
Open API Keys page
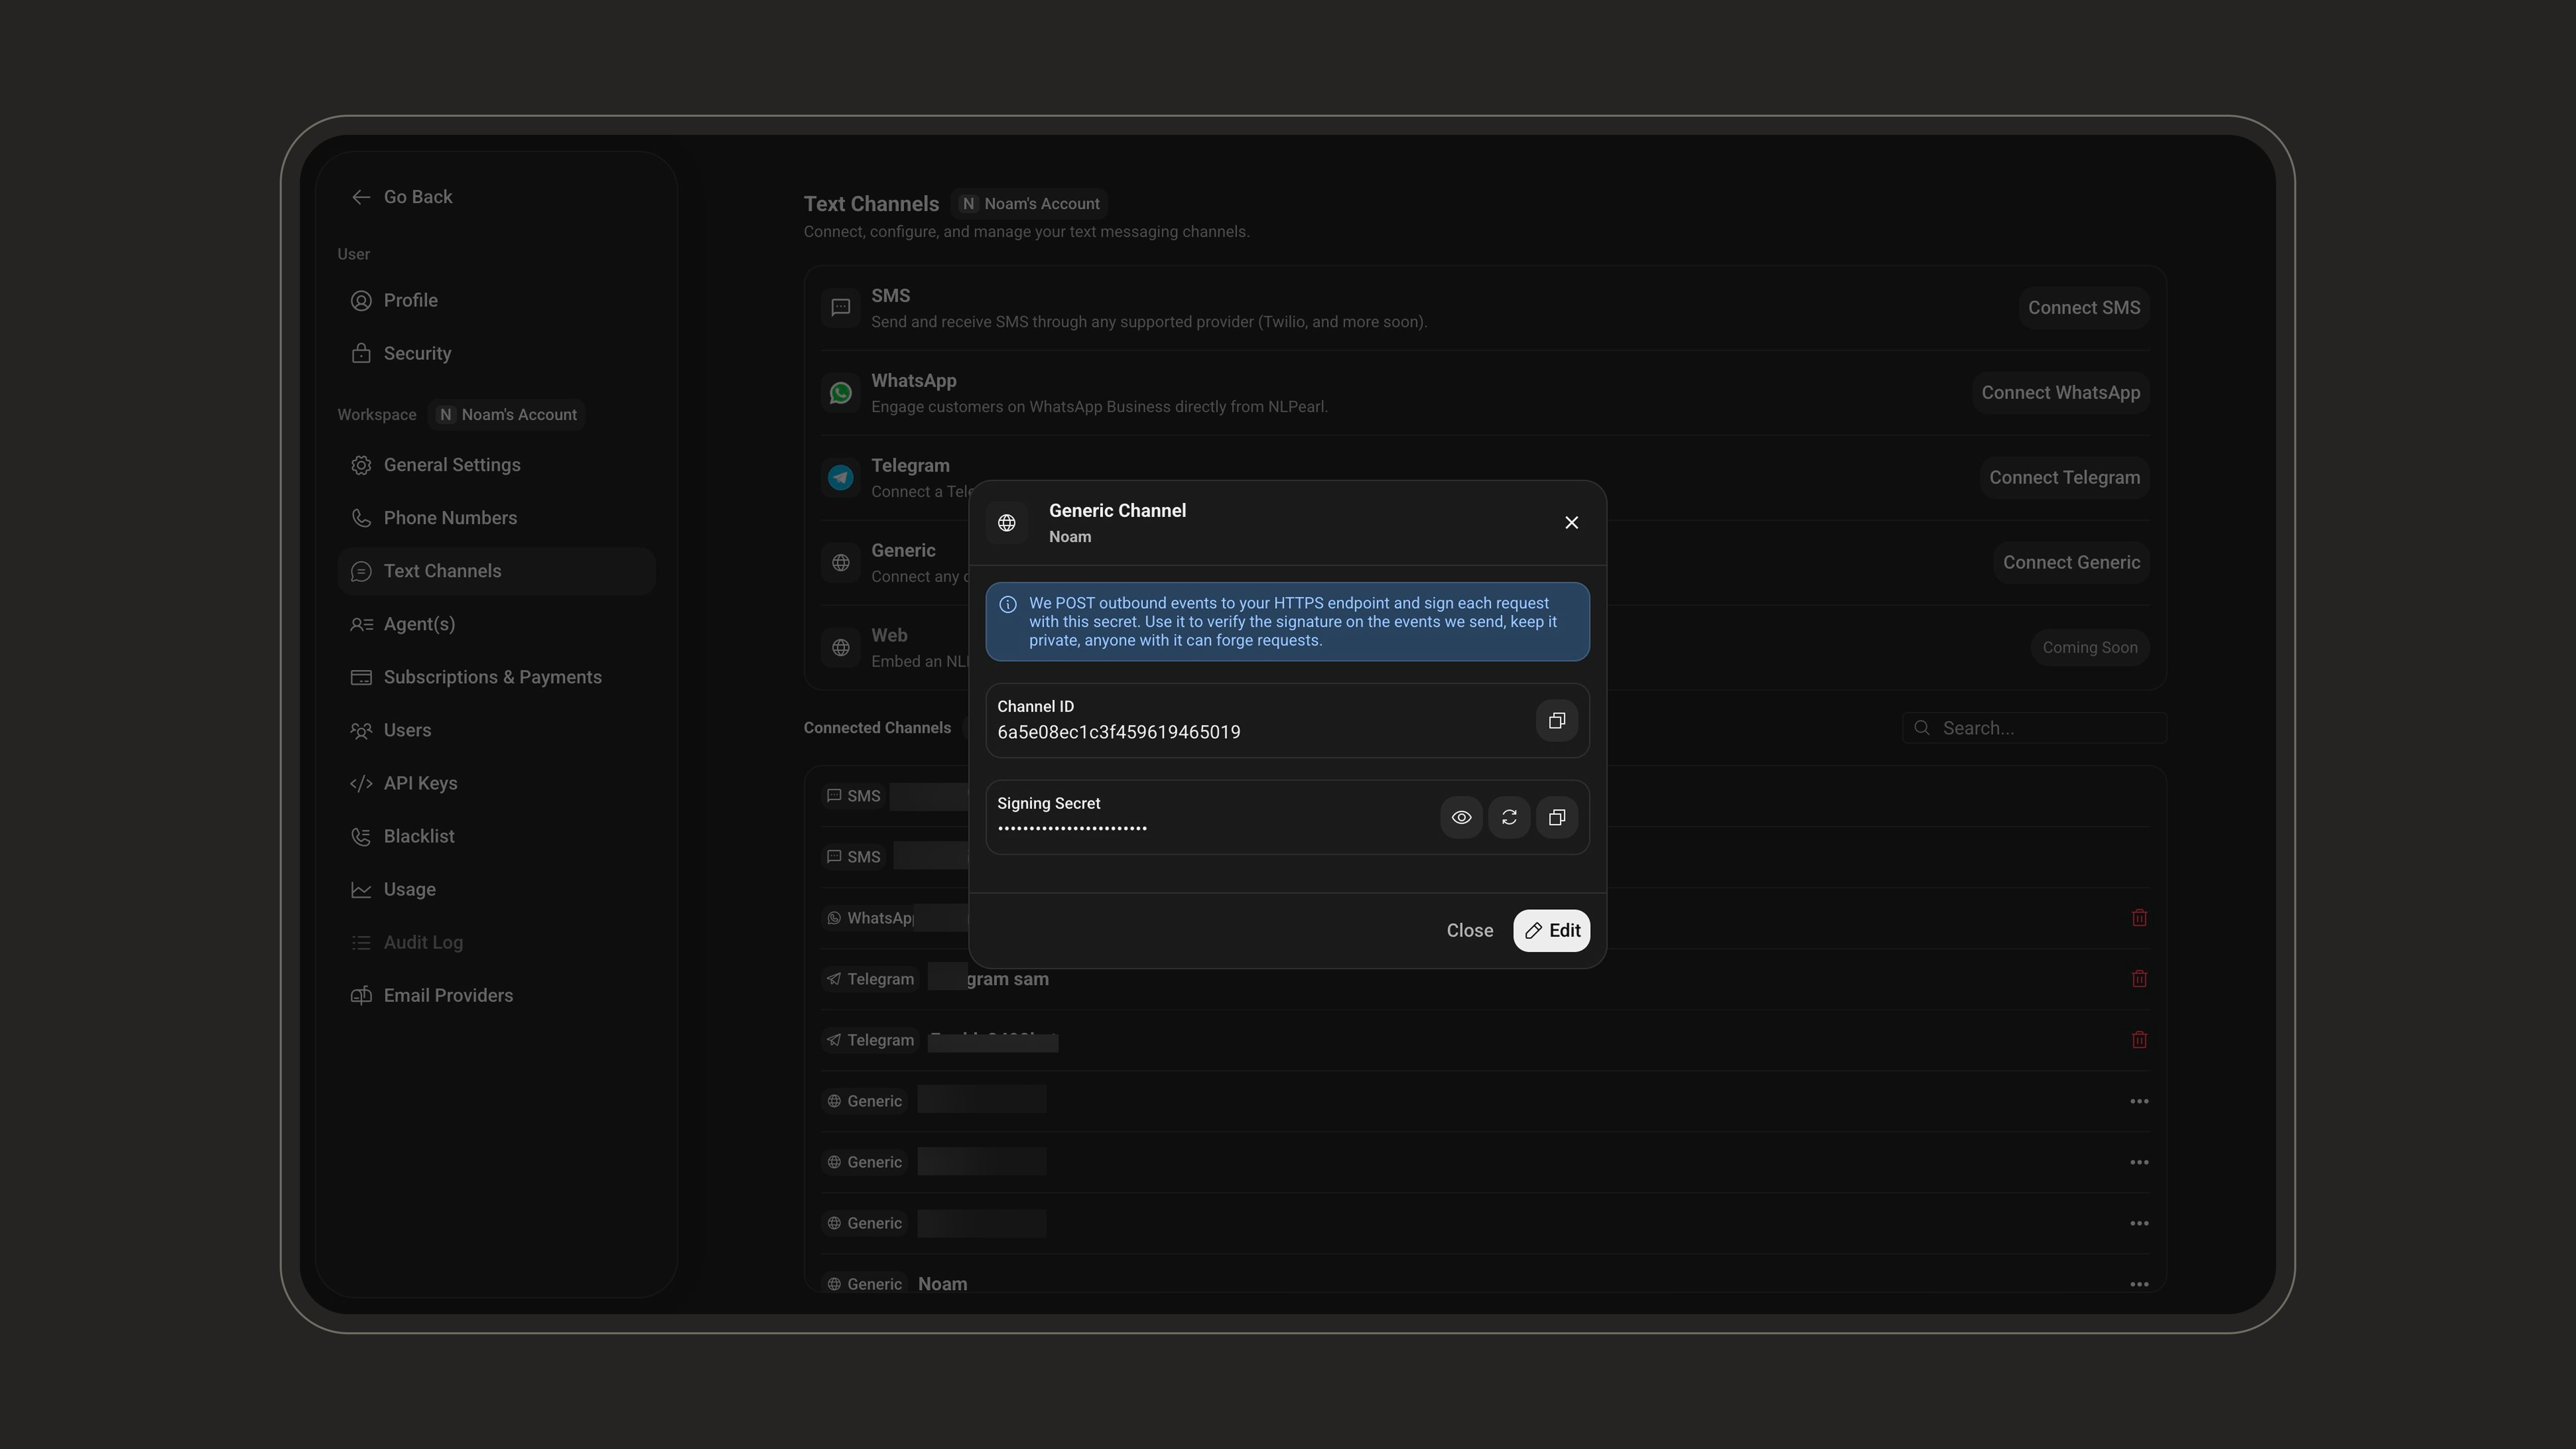coord(496,783)
